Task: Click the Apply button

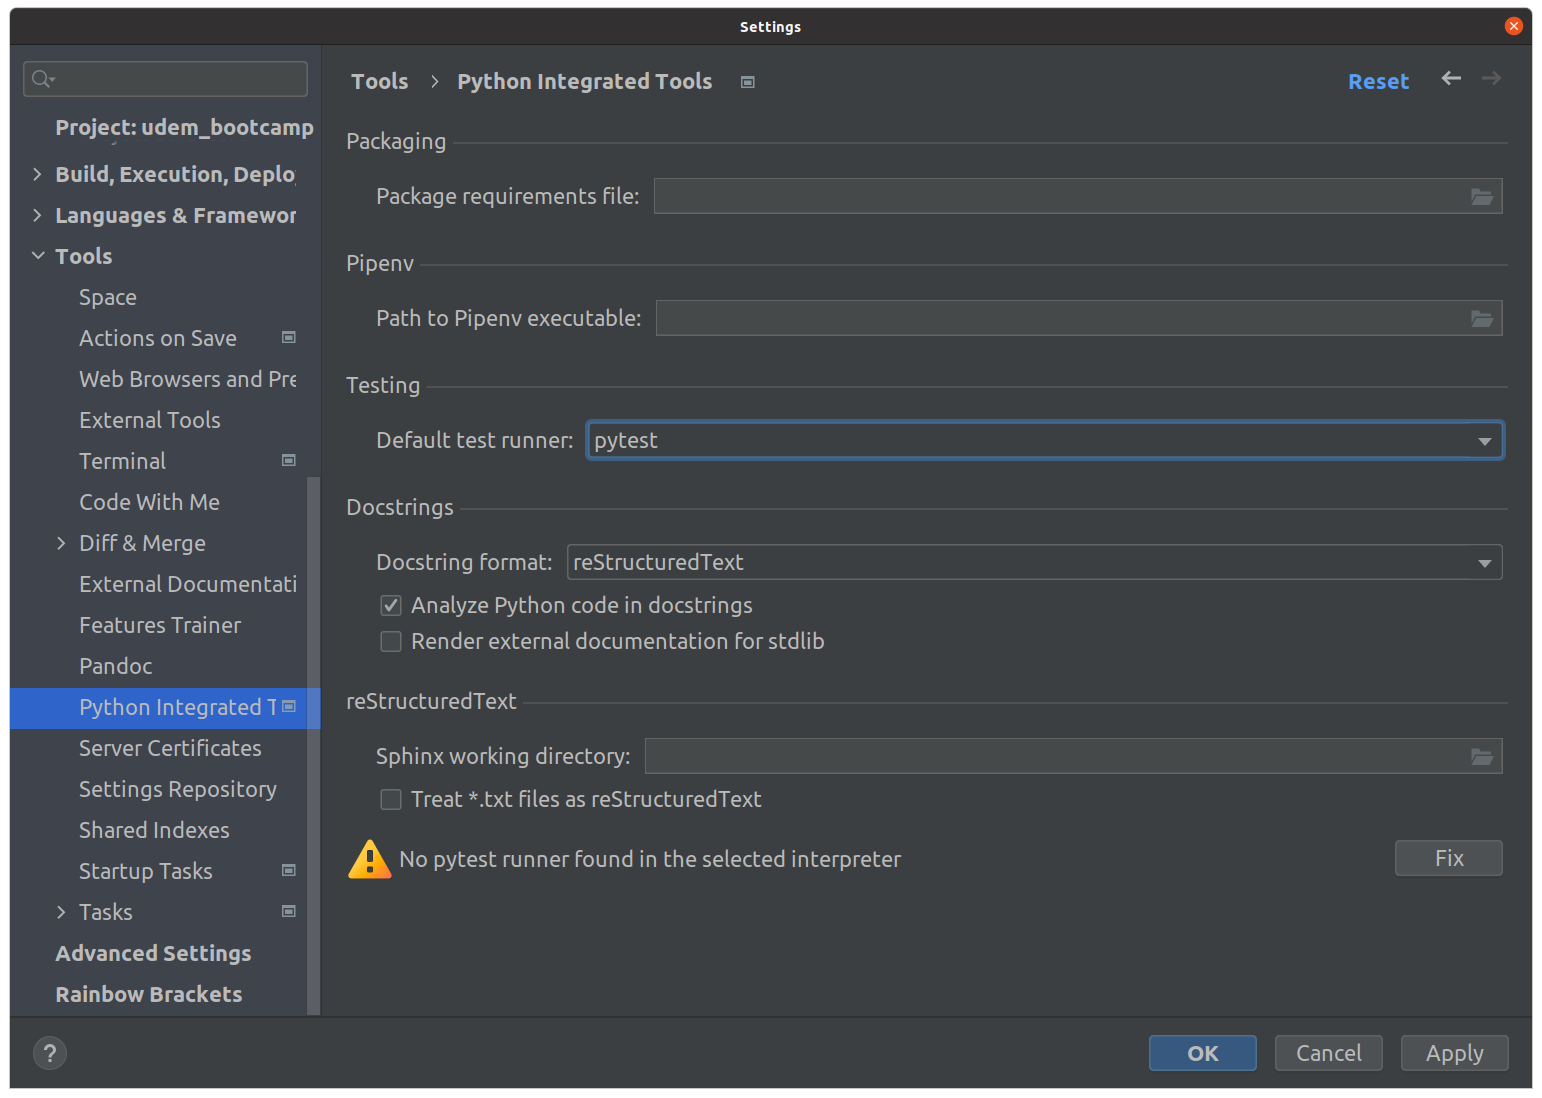Action: 1454,1054
